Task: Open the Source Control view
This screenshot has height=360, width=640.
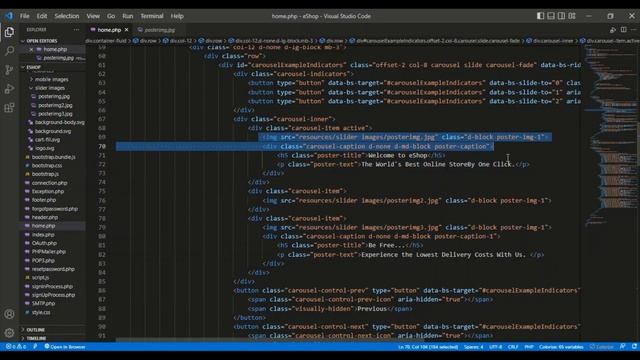Action: 9,69
